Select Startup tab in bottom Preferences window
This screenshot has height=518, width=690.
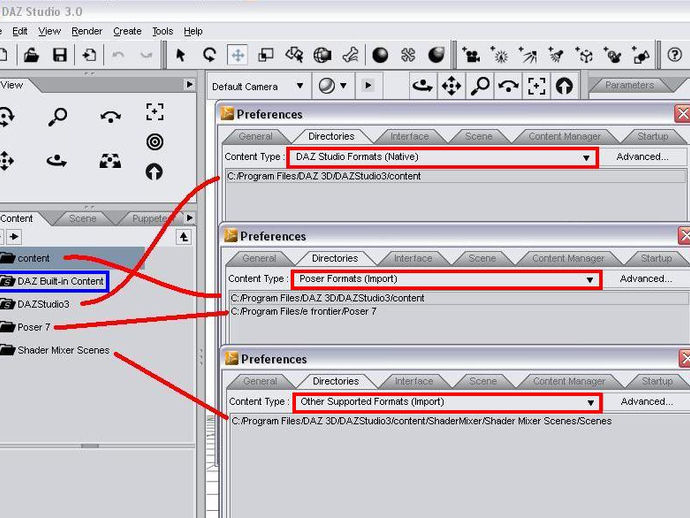pos(657,381)
